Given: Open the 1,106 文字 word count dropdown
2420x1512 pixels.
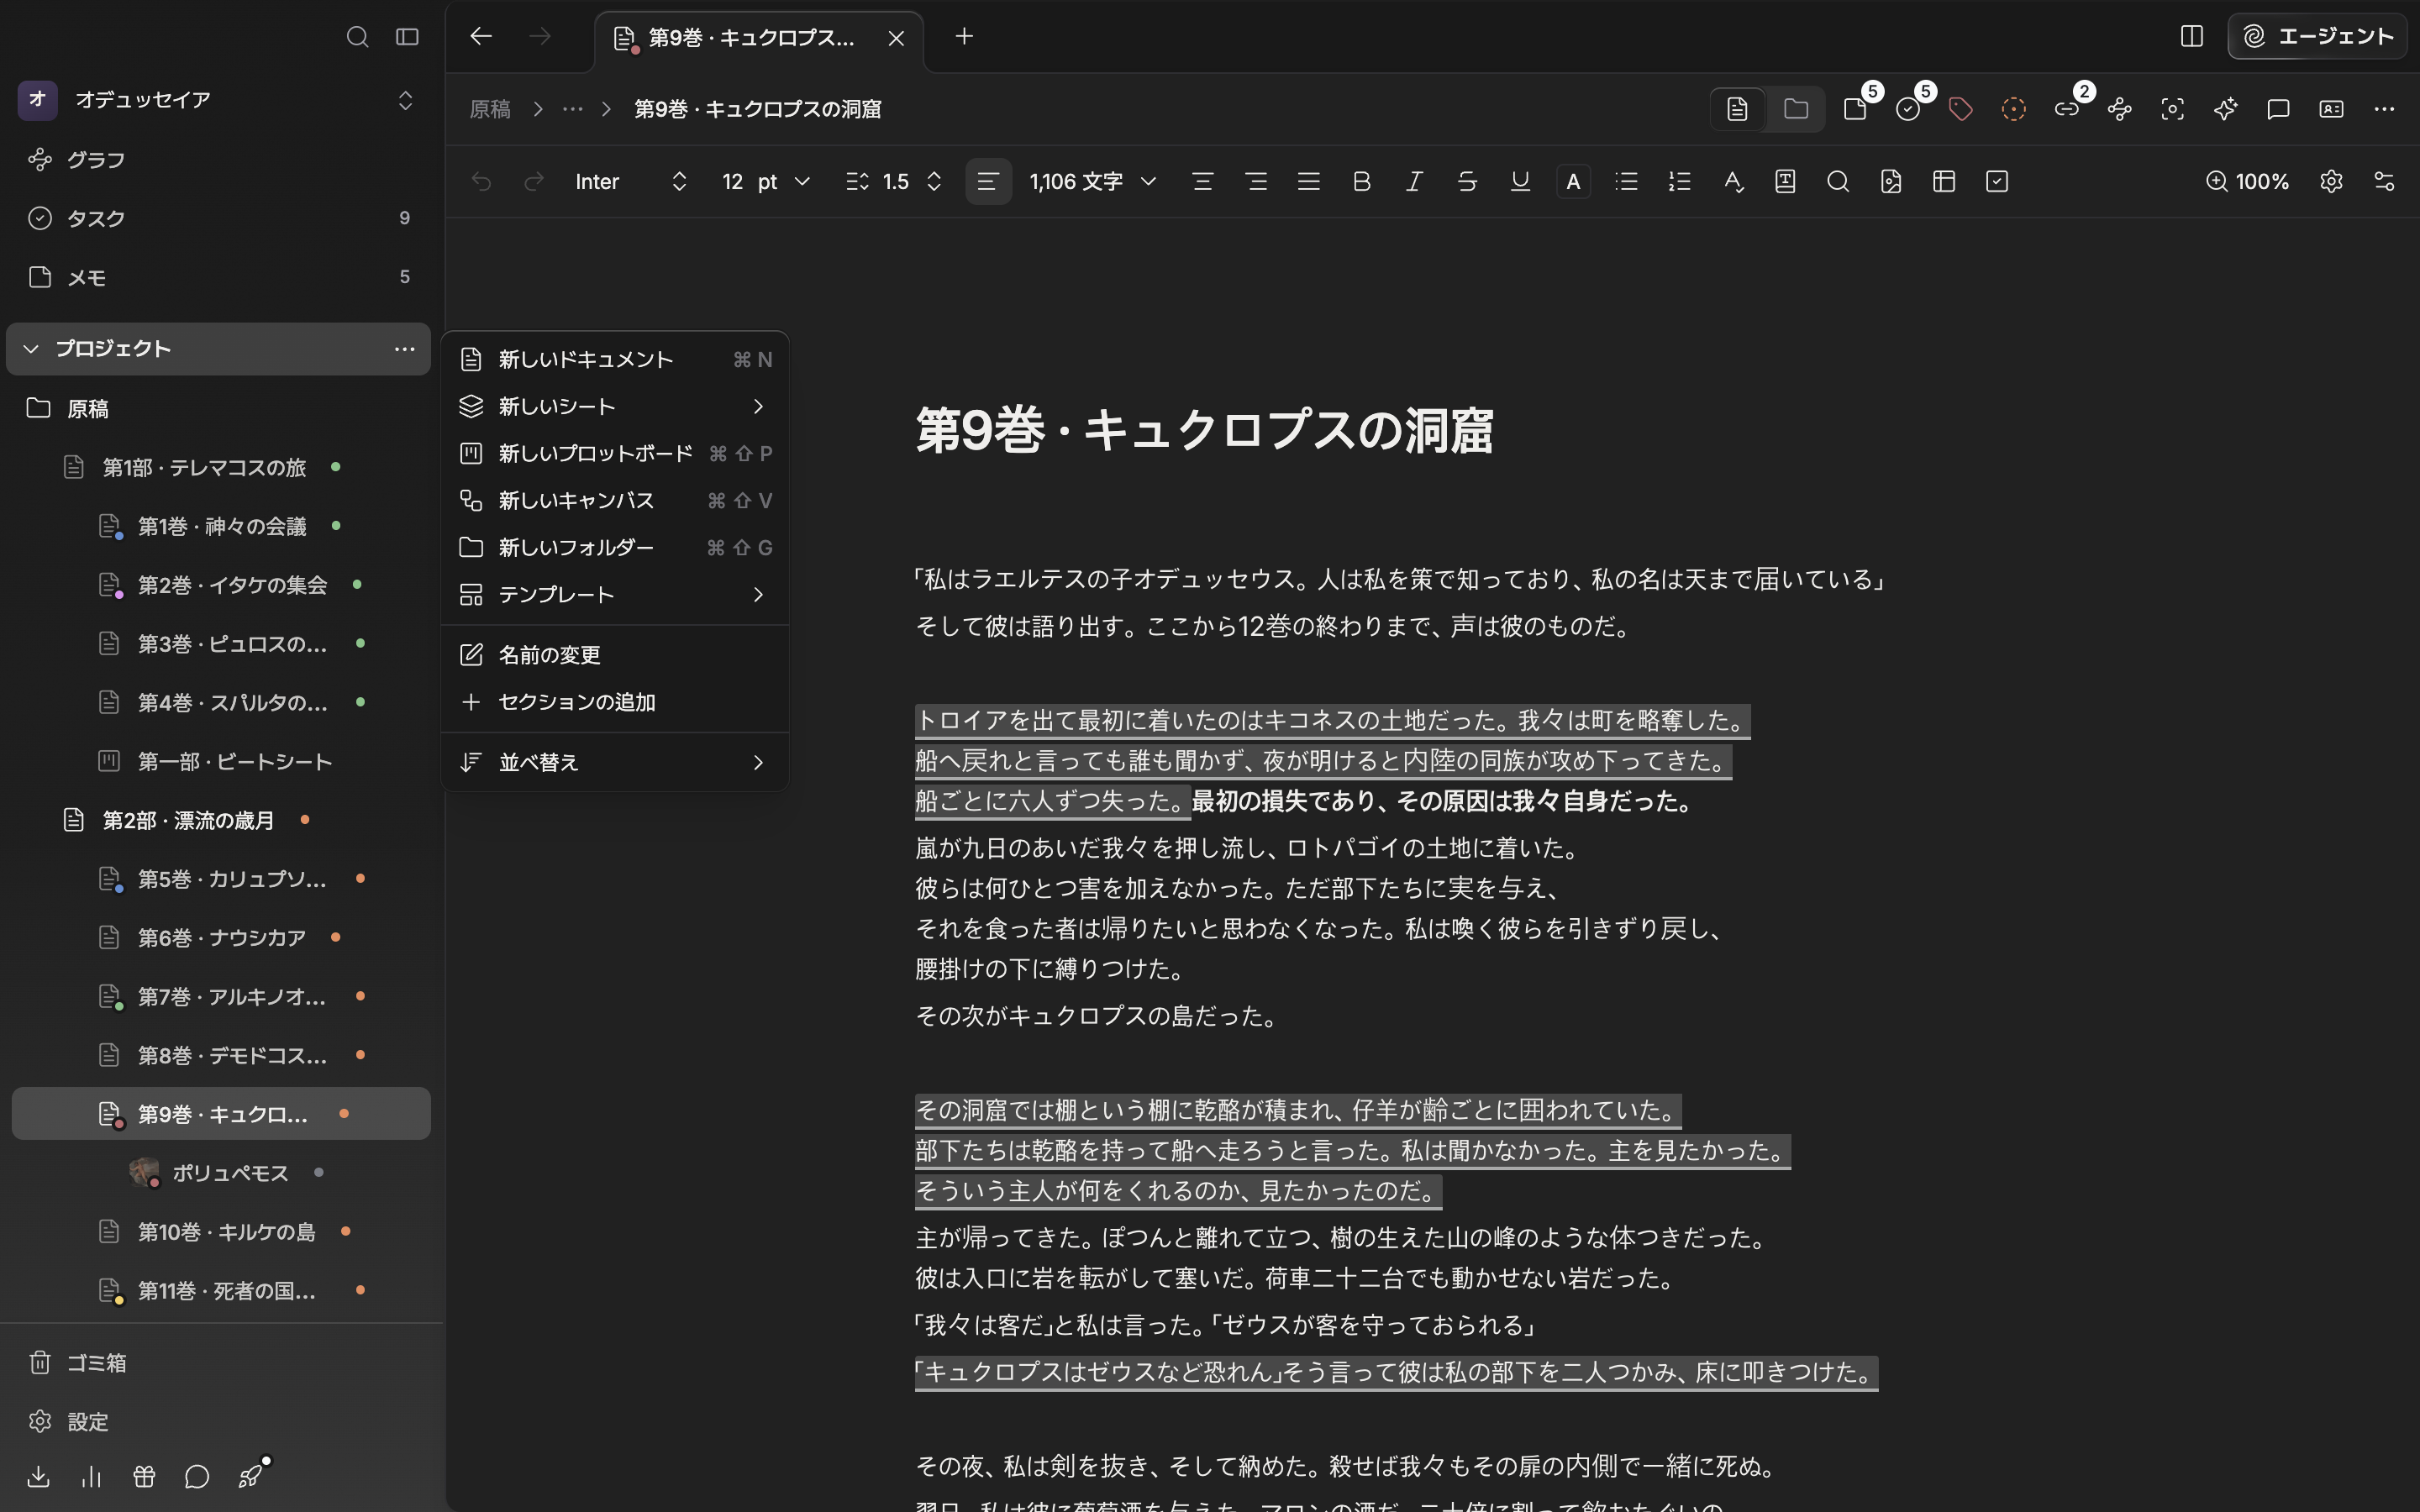Looking at the screenshot, I should (1093, 181).
